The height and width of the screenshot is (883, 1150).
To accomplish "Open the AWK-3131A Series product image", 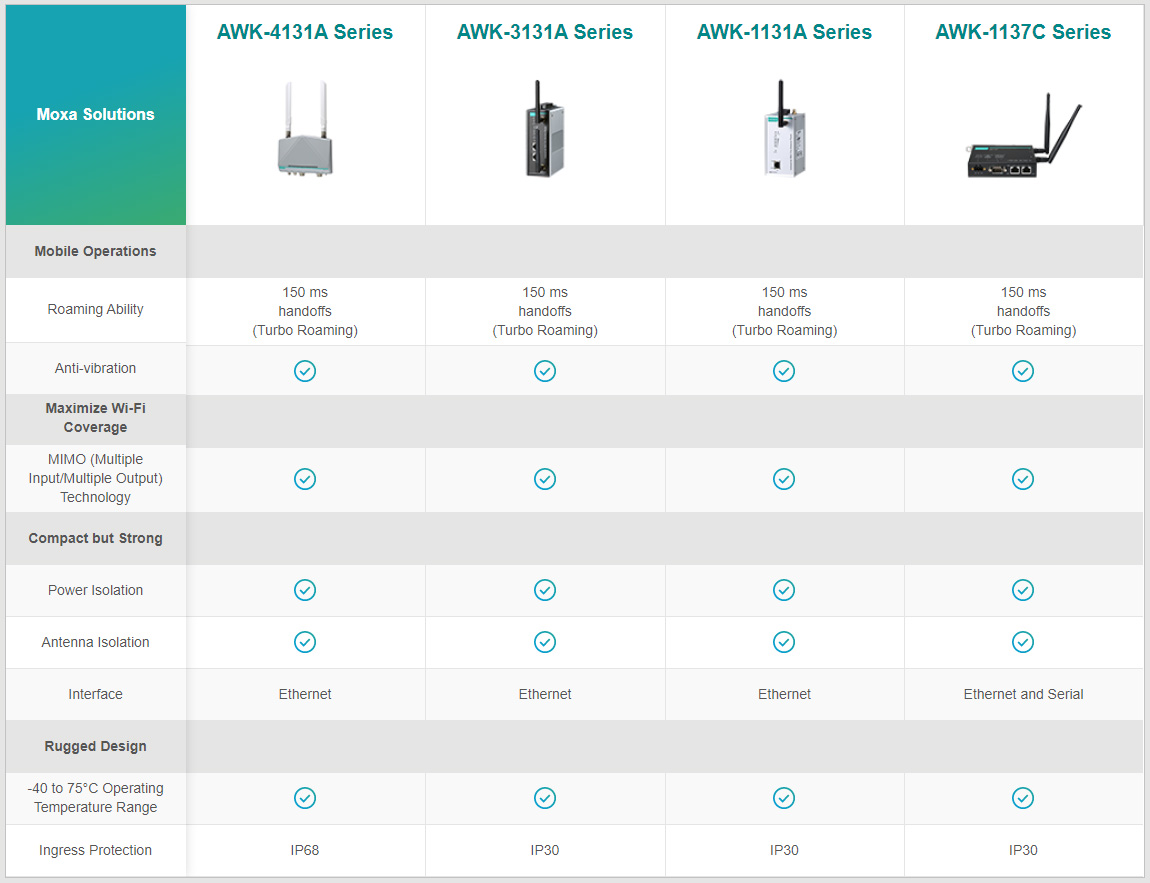I will point(545,128).
